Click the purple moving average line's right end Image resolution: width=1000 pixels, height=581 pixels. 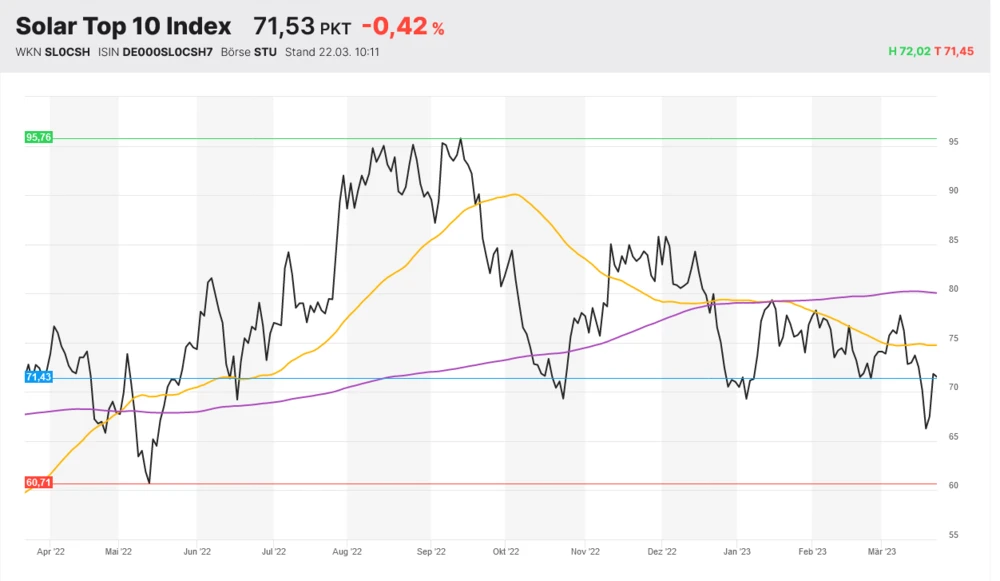click(x=935, y=292)
